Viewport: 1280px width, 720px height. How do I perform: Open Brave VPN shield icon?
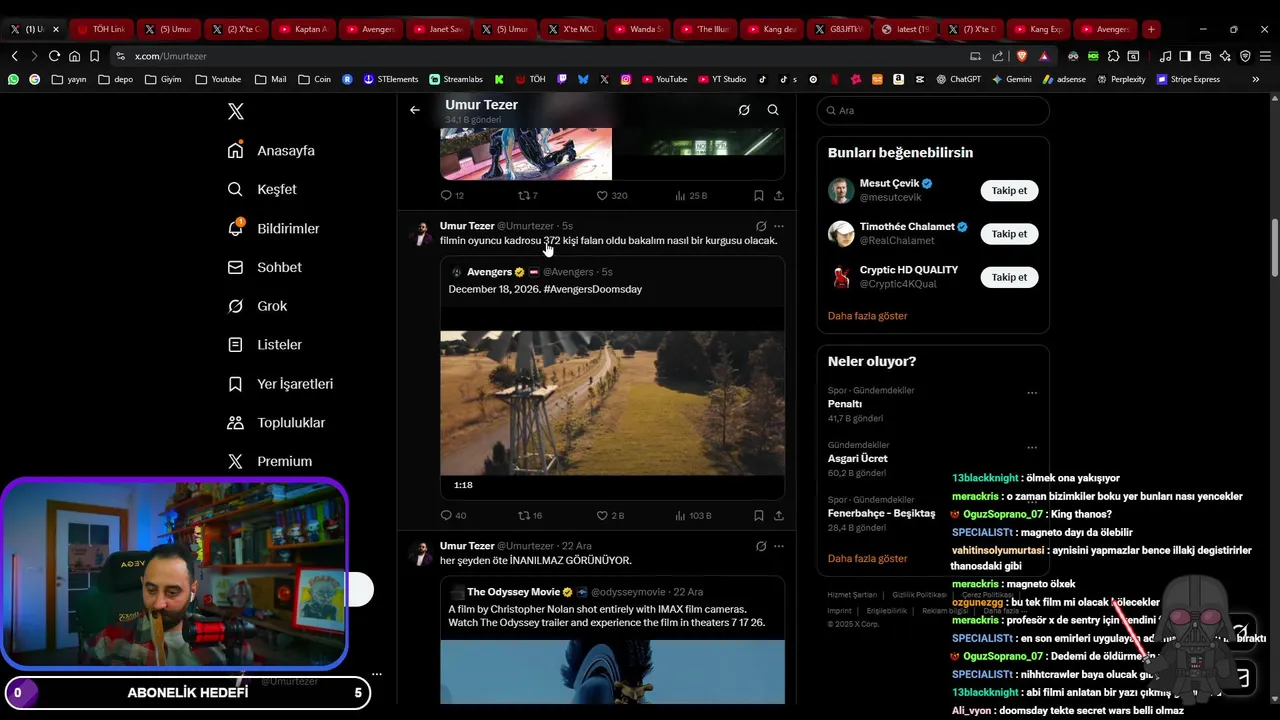pos(1245,56)
